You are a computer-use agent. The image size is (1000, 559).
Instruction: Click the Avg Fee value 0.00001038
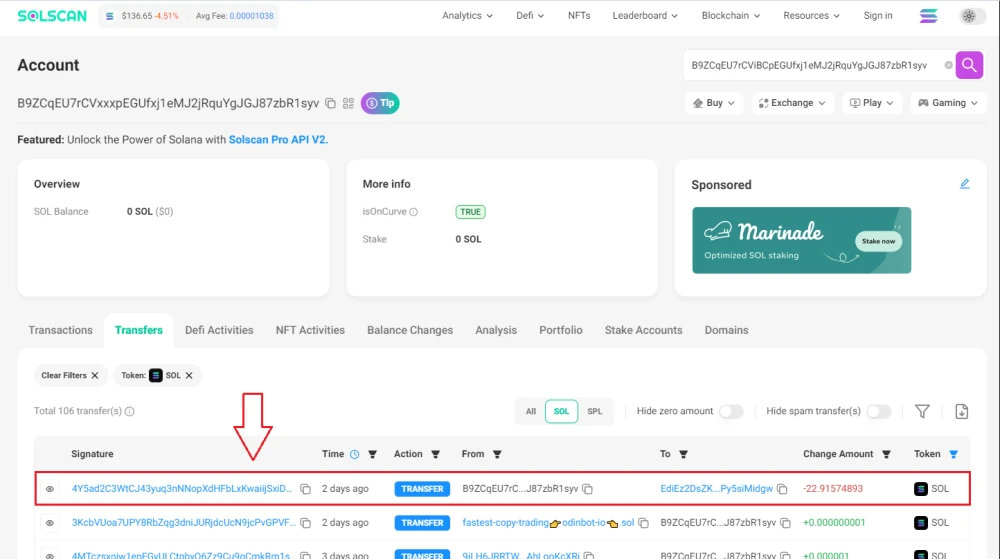point(251,16)
